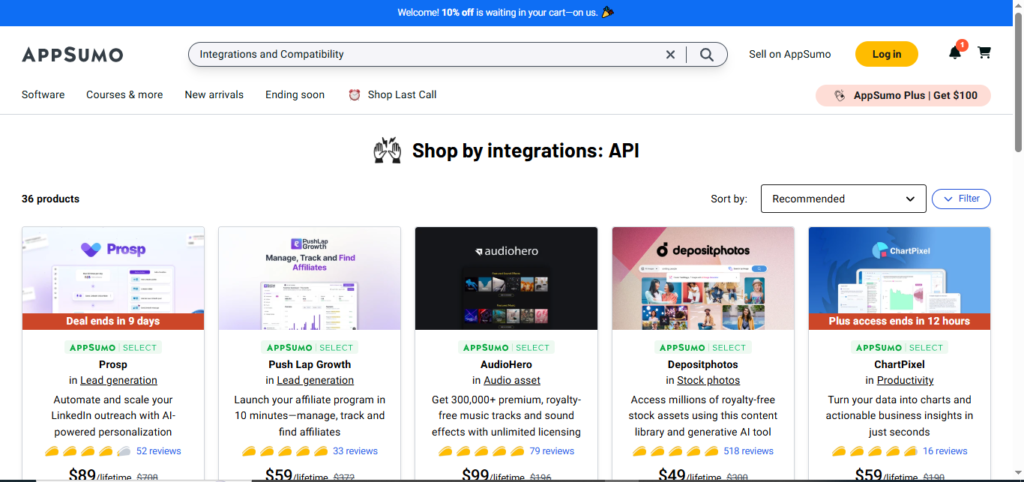
Task: View ChartPixel's 16 reviews
Action: 945,451
